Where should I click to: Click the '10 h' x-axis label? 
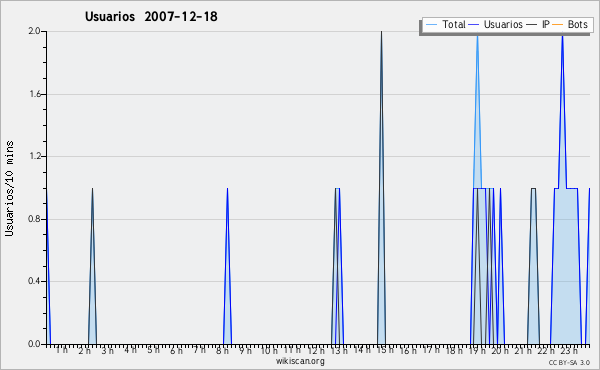coord(269,351)
